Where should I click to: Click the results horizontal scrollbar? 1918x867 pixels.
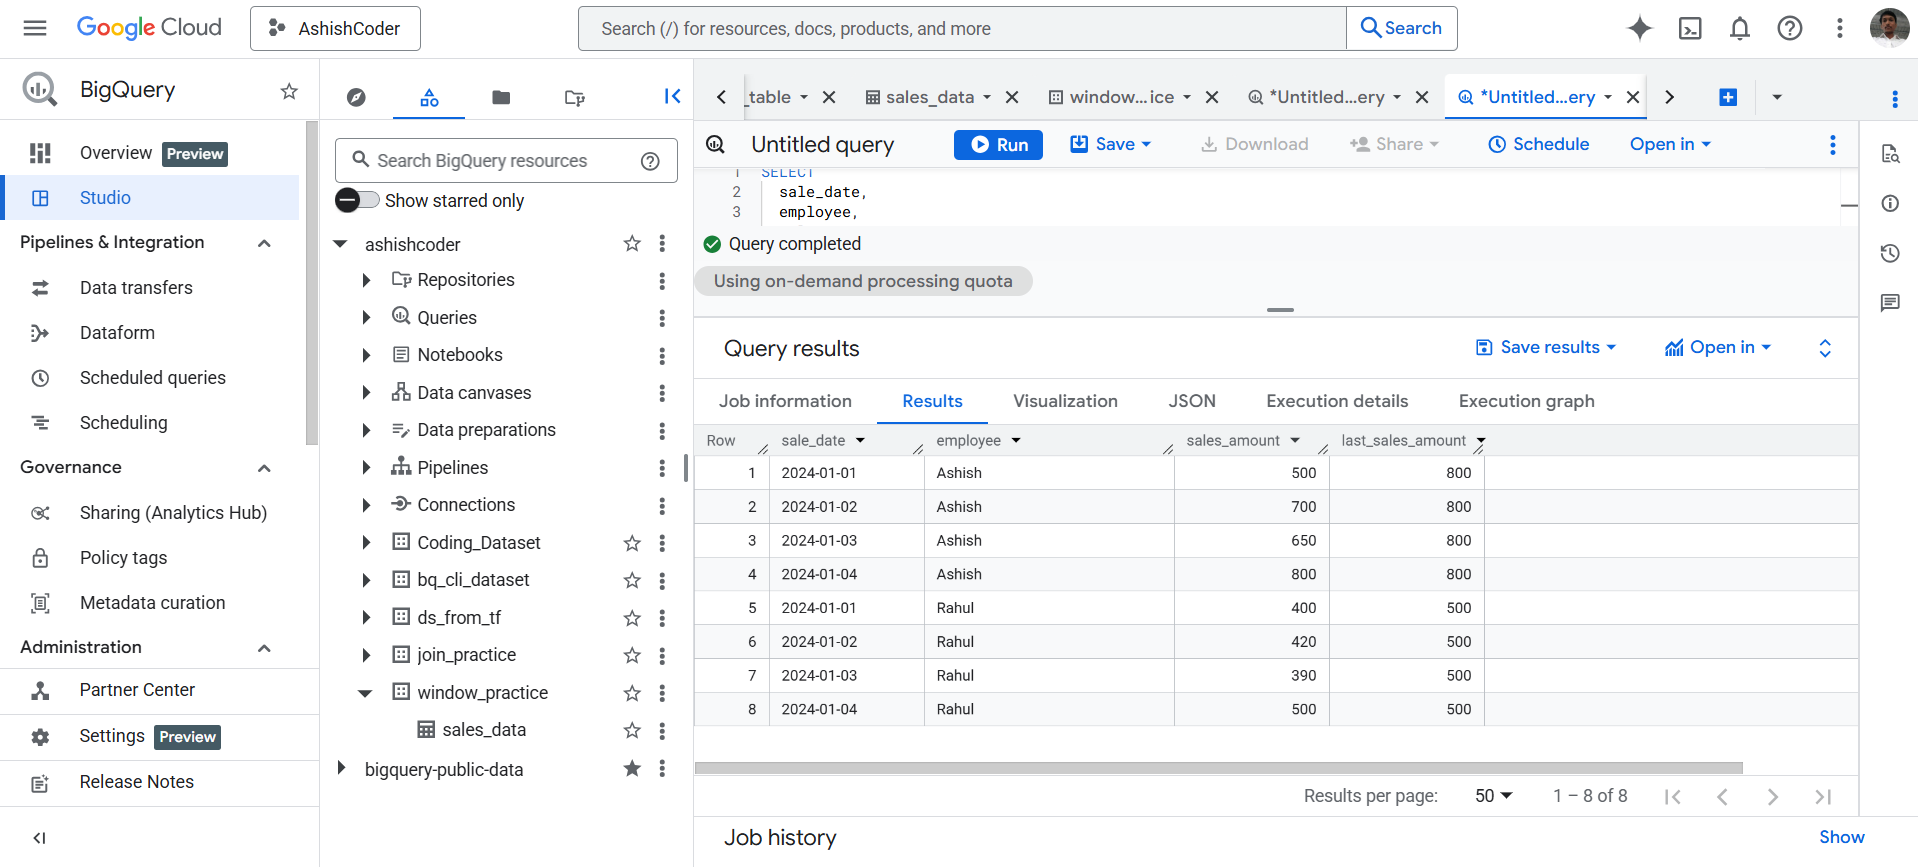coord(1218,768)
